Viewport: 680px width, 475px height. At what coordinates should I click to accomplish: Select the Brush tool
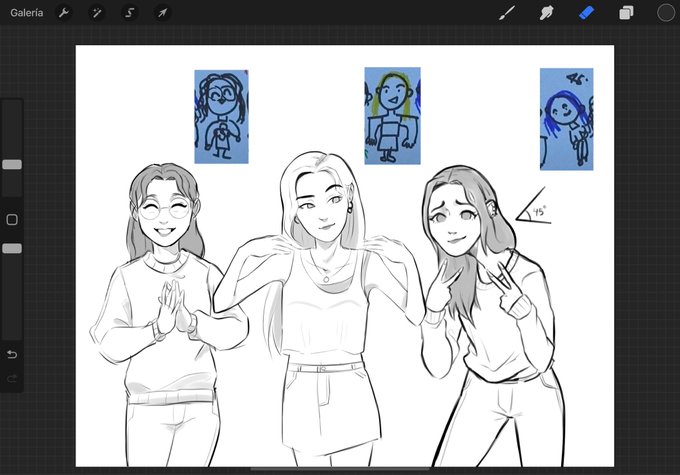point(507,13)
